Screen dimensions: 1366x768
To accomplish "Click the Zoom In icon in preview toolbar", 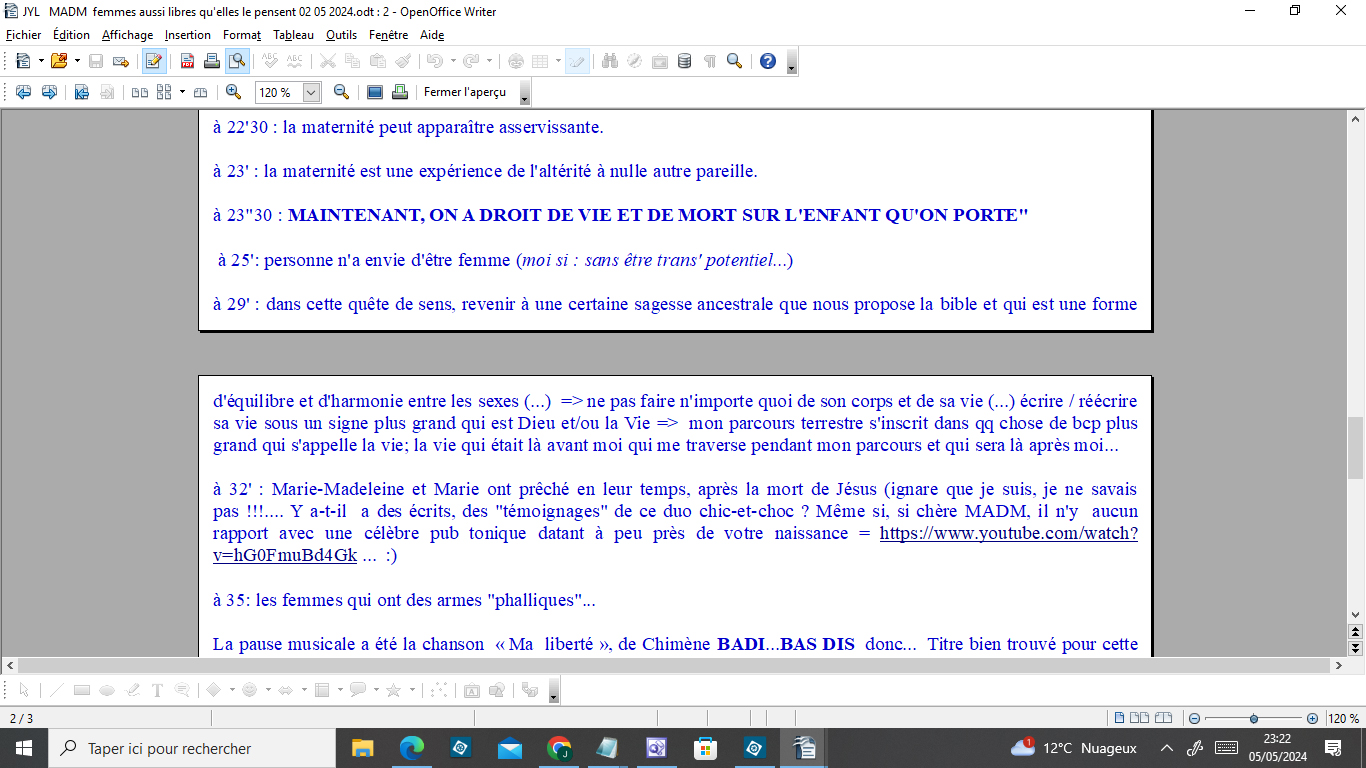I will 233,92.
